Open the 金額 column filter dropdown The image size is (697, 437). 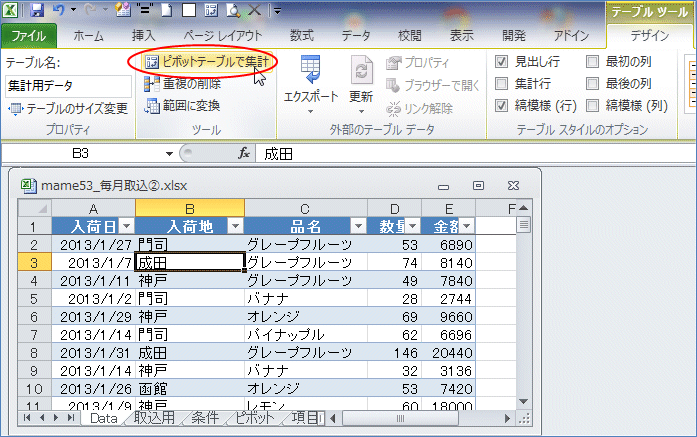466,226
